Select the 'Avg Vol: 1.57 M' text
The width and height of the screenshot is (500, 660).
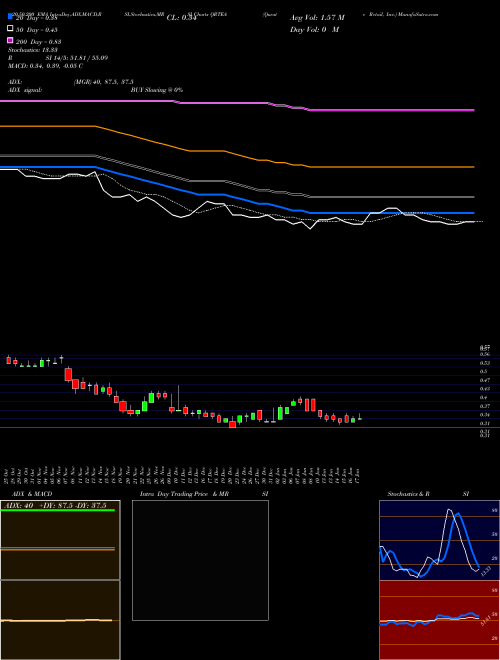(x=317, y=18)
